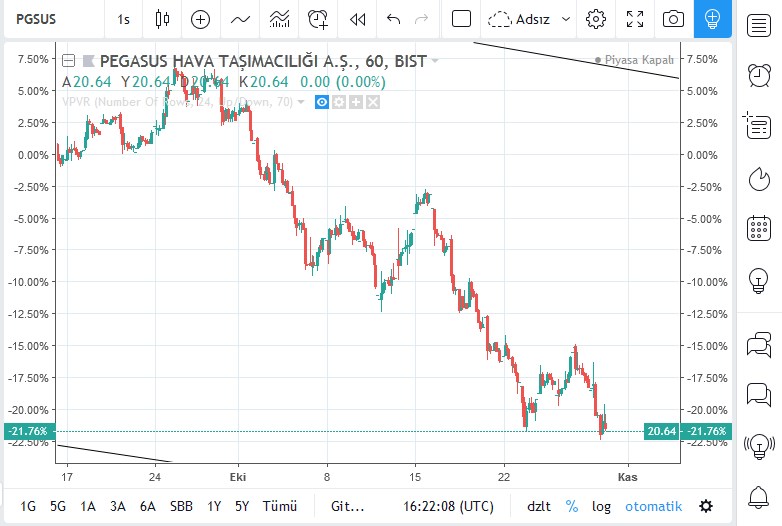The width and height of the screenshot is (782, 526).
Task: Click the Kas date label on time axis
Action: pos(627,477)
